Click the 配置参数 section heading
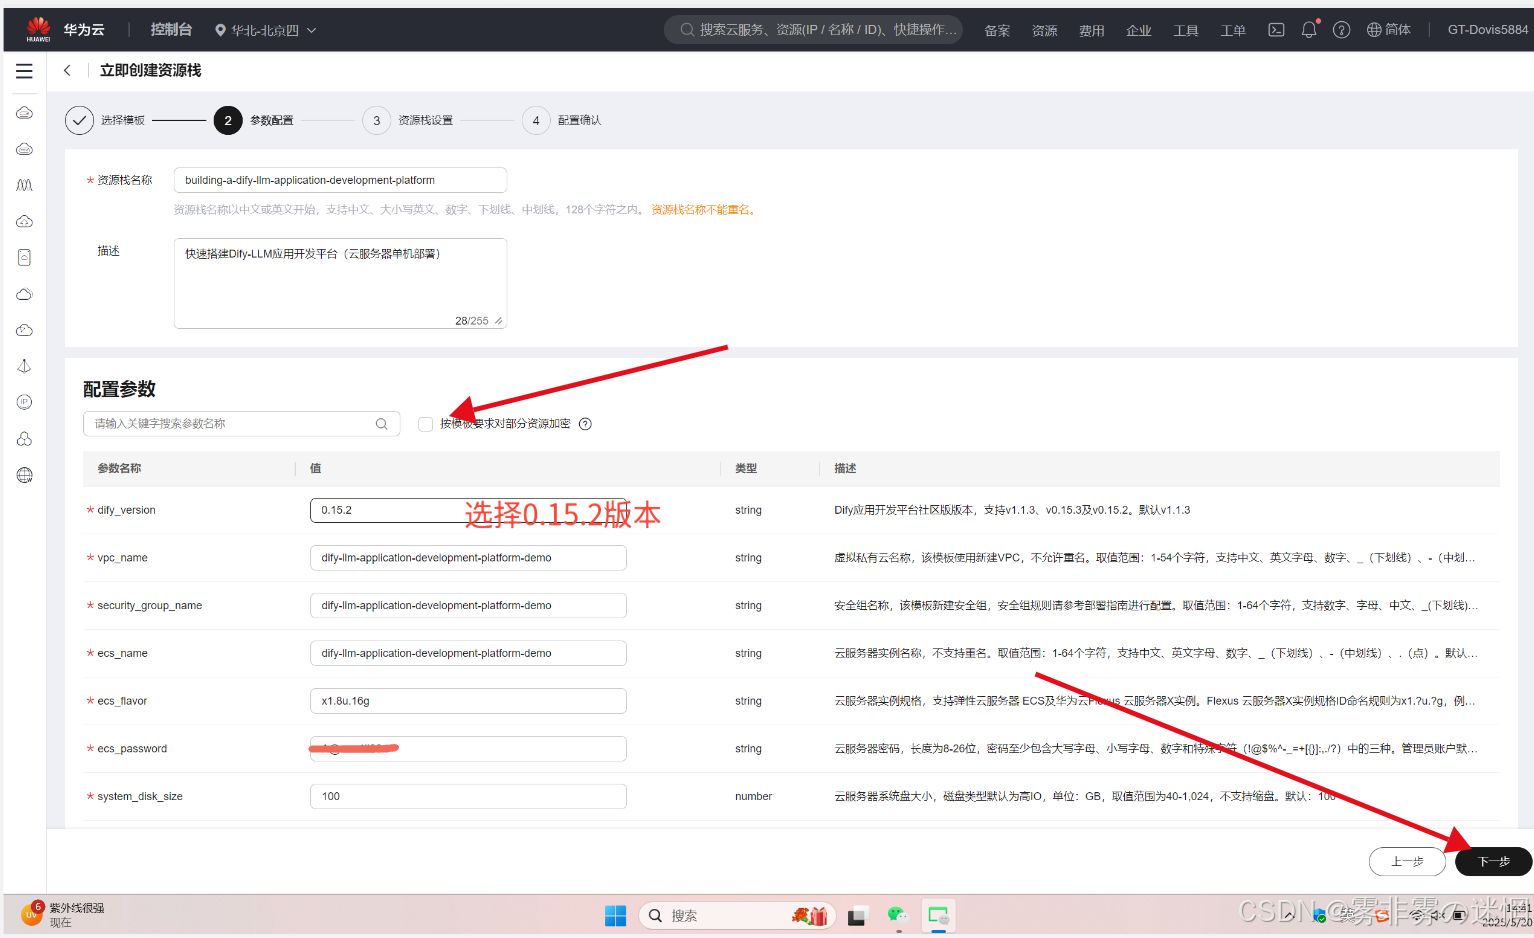Viewport: 1534px width, 938px height. [x=119, y=389]
